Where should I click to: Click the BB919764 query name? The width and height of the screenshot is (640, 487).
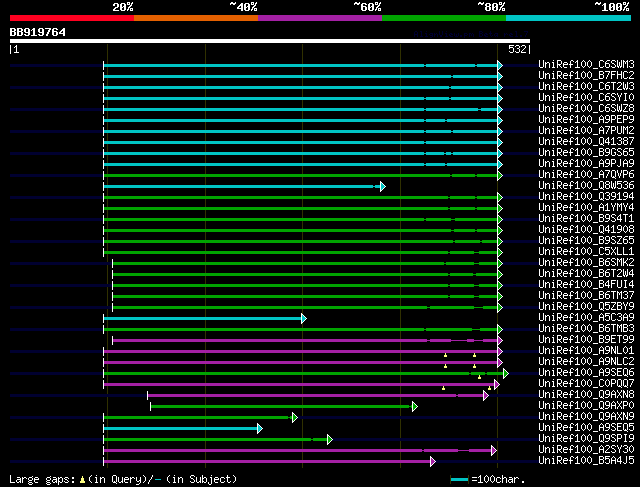tap(38, 32)
